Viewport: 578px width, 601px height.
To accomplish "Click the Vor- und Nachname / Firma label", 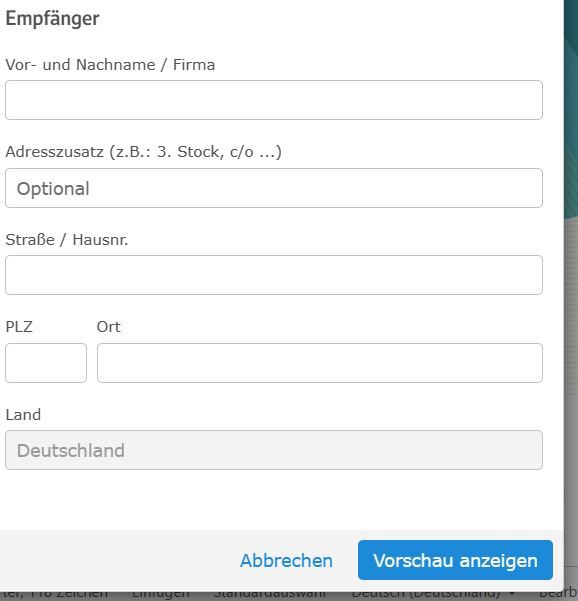I will [x=110, y=65].
